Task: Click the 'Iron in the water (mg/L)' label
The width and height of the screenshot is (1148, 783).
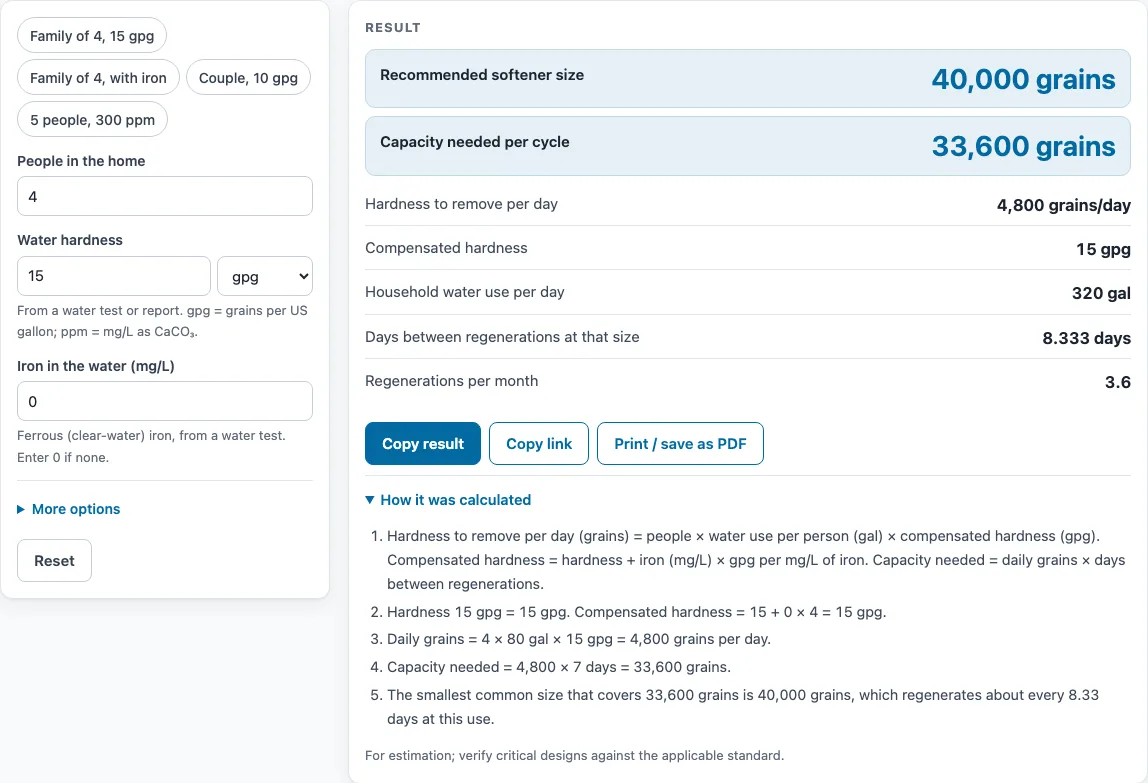Action: (x=96, y=366)
